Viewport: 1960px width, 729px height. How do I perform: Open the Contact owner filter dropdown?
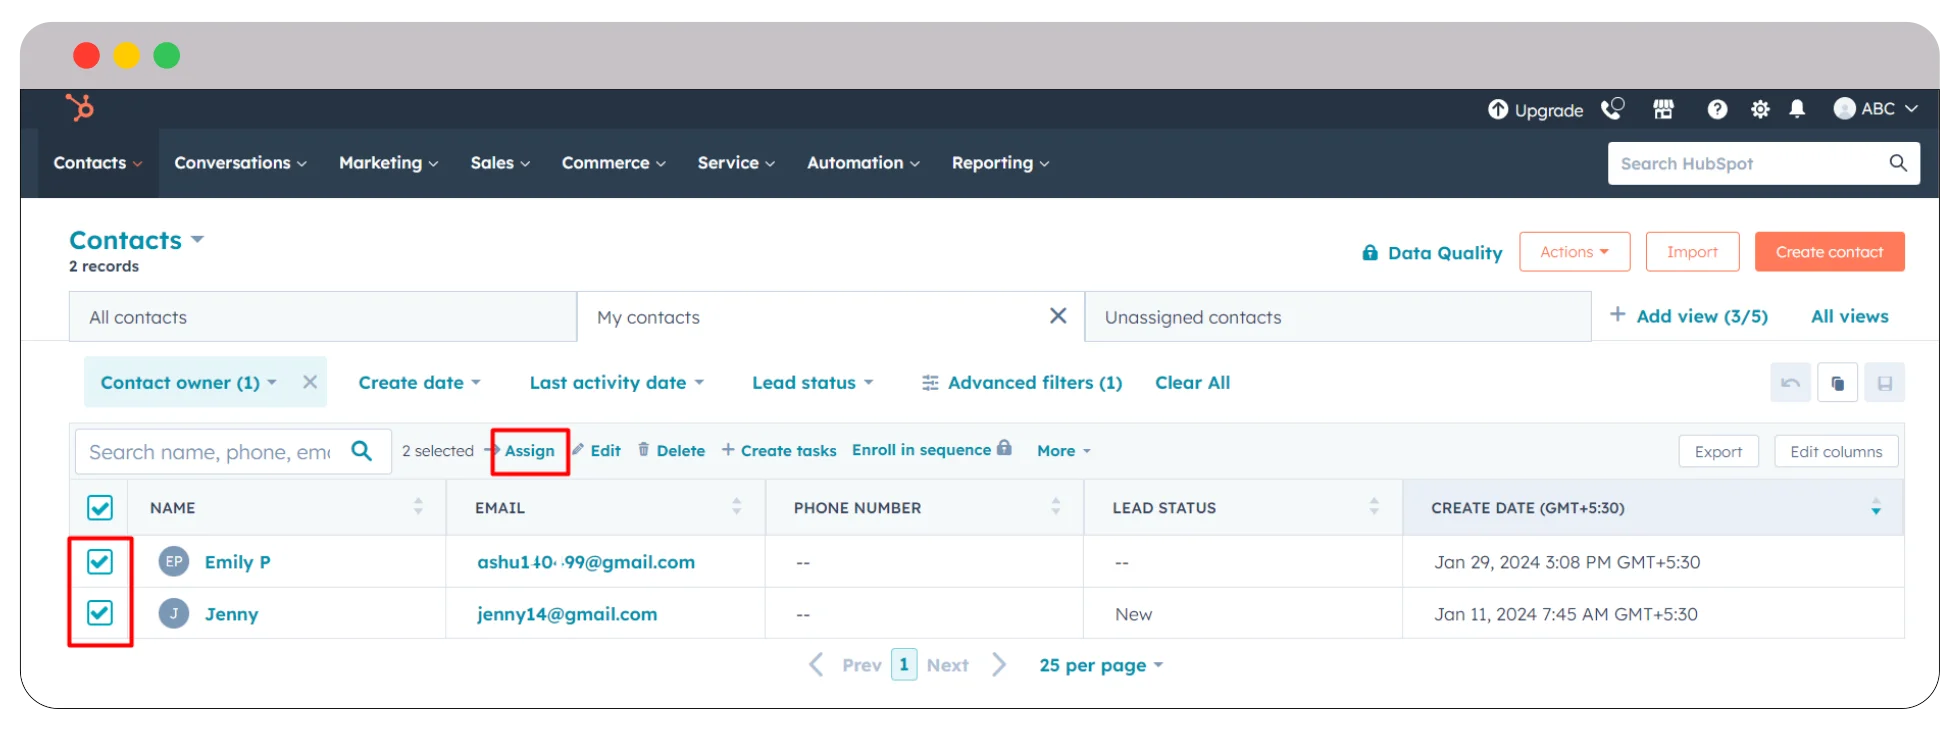(188, 382)
